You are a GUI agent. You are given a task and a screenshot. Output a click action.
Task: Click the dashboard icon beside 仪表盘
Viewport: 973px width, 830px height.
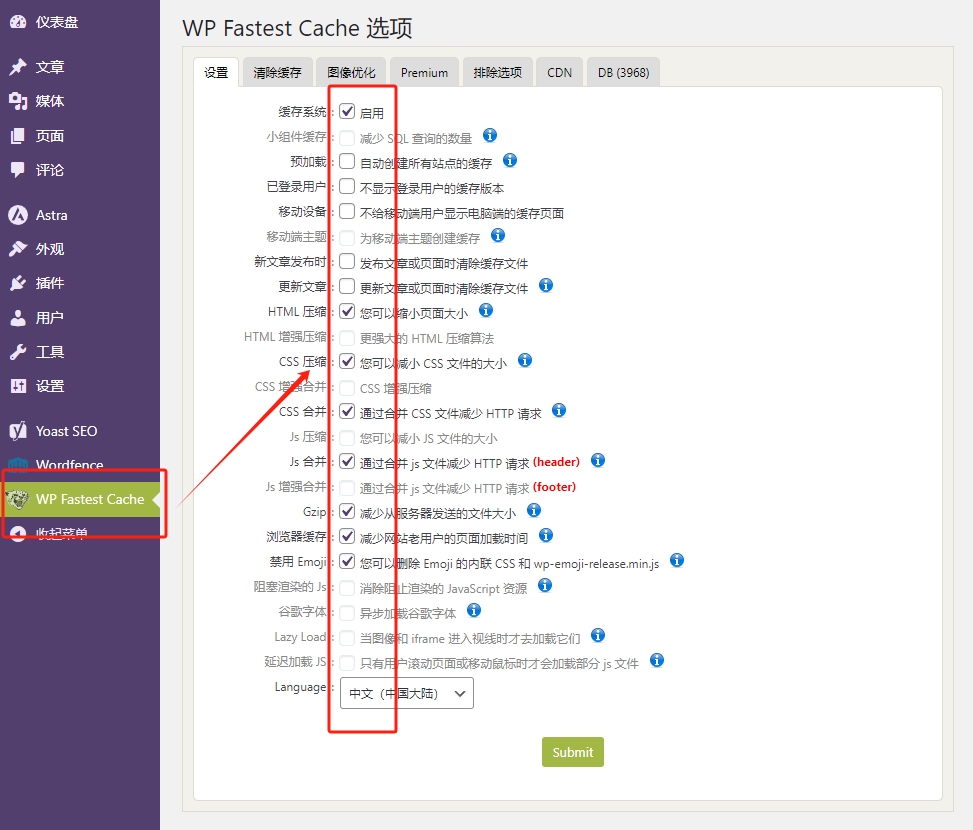18,22
